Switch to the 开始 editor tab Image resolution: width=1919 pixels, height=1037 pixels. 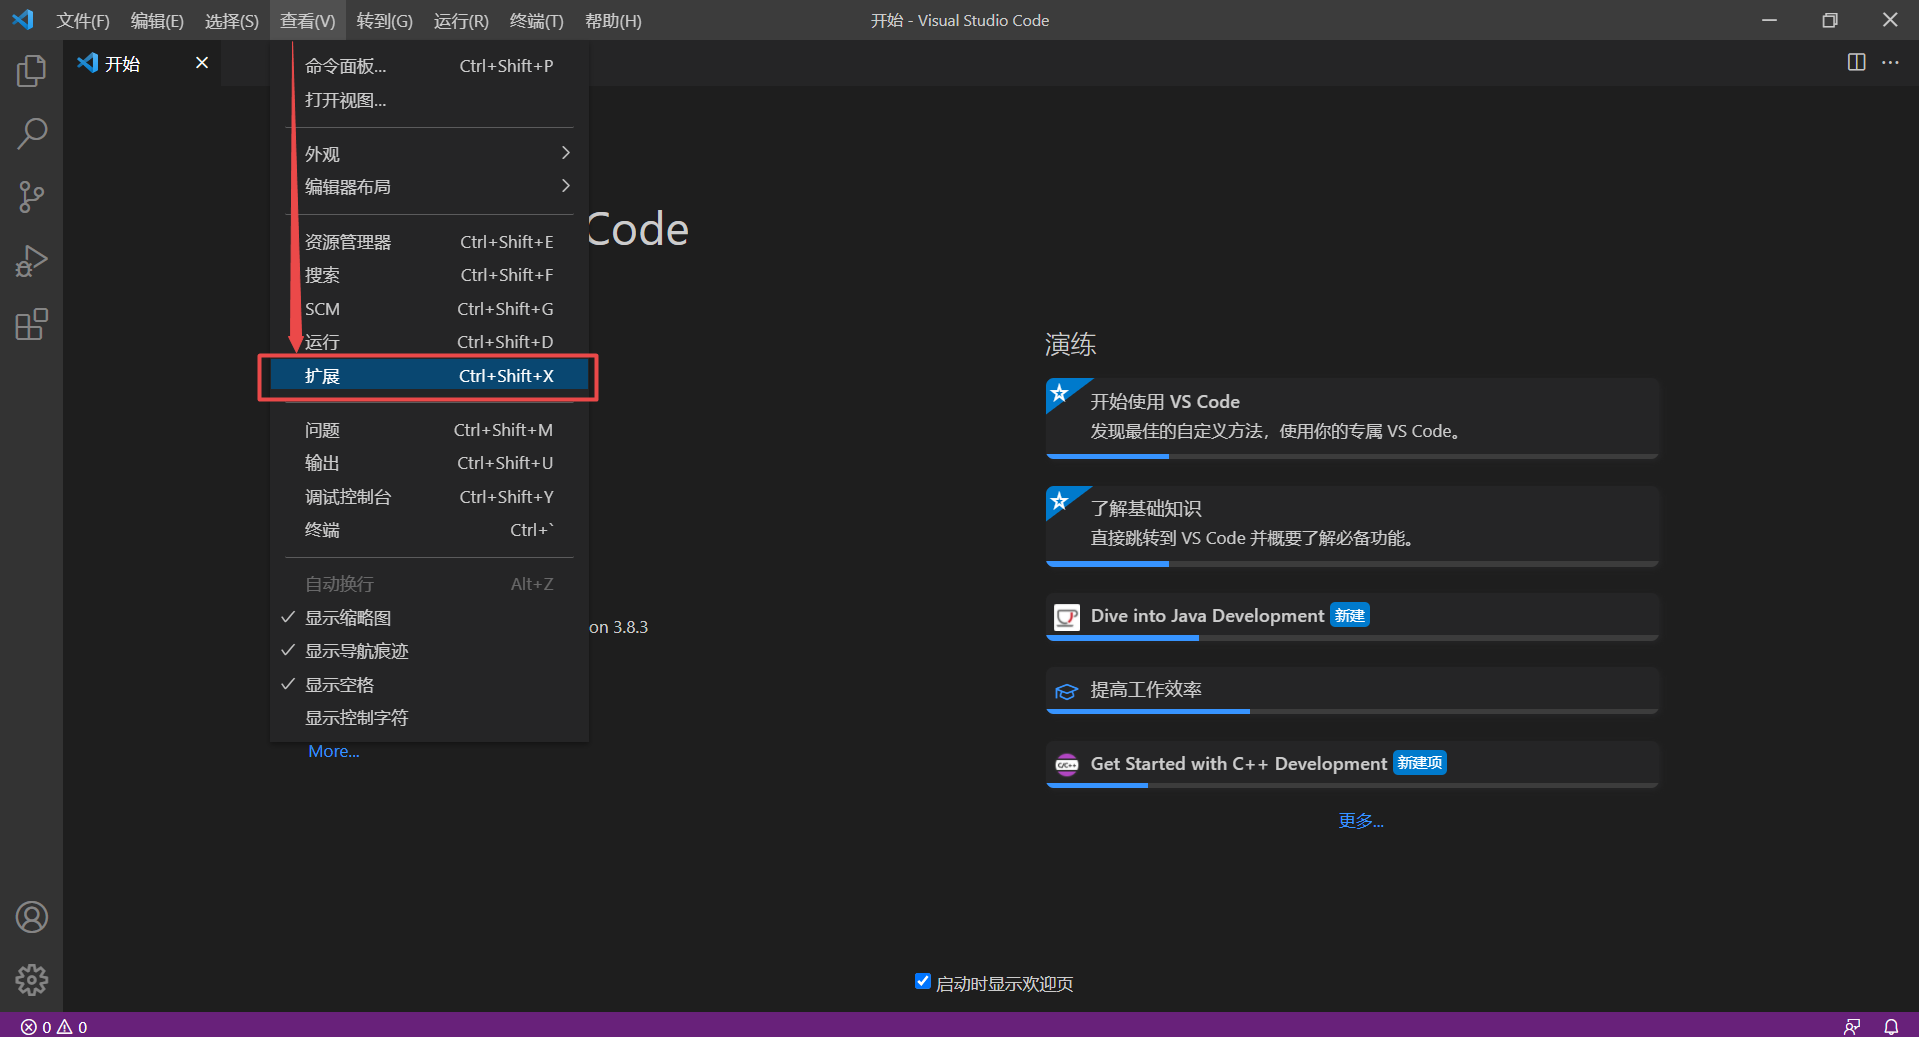click(x=142, y=63)
